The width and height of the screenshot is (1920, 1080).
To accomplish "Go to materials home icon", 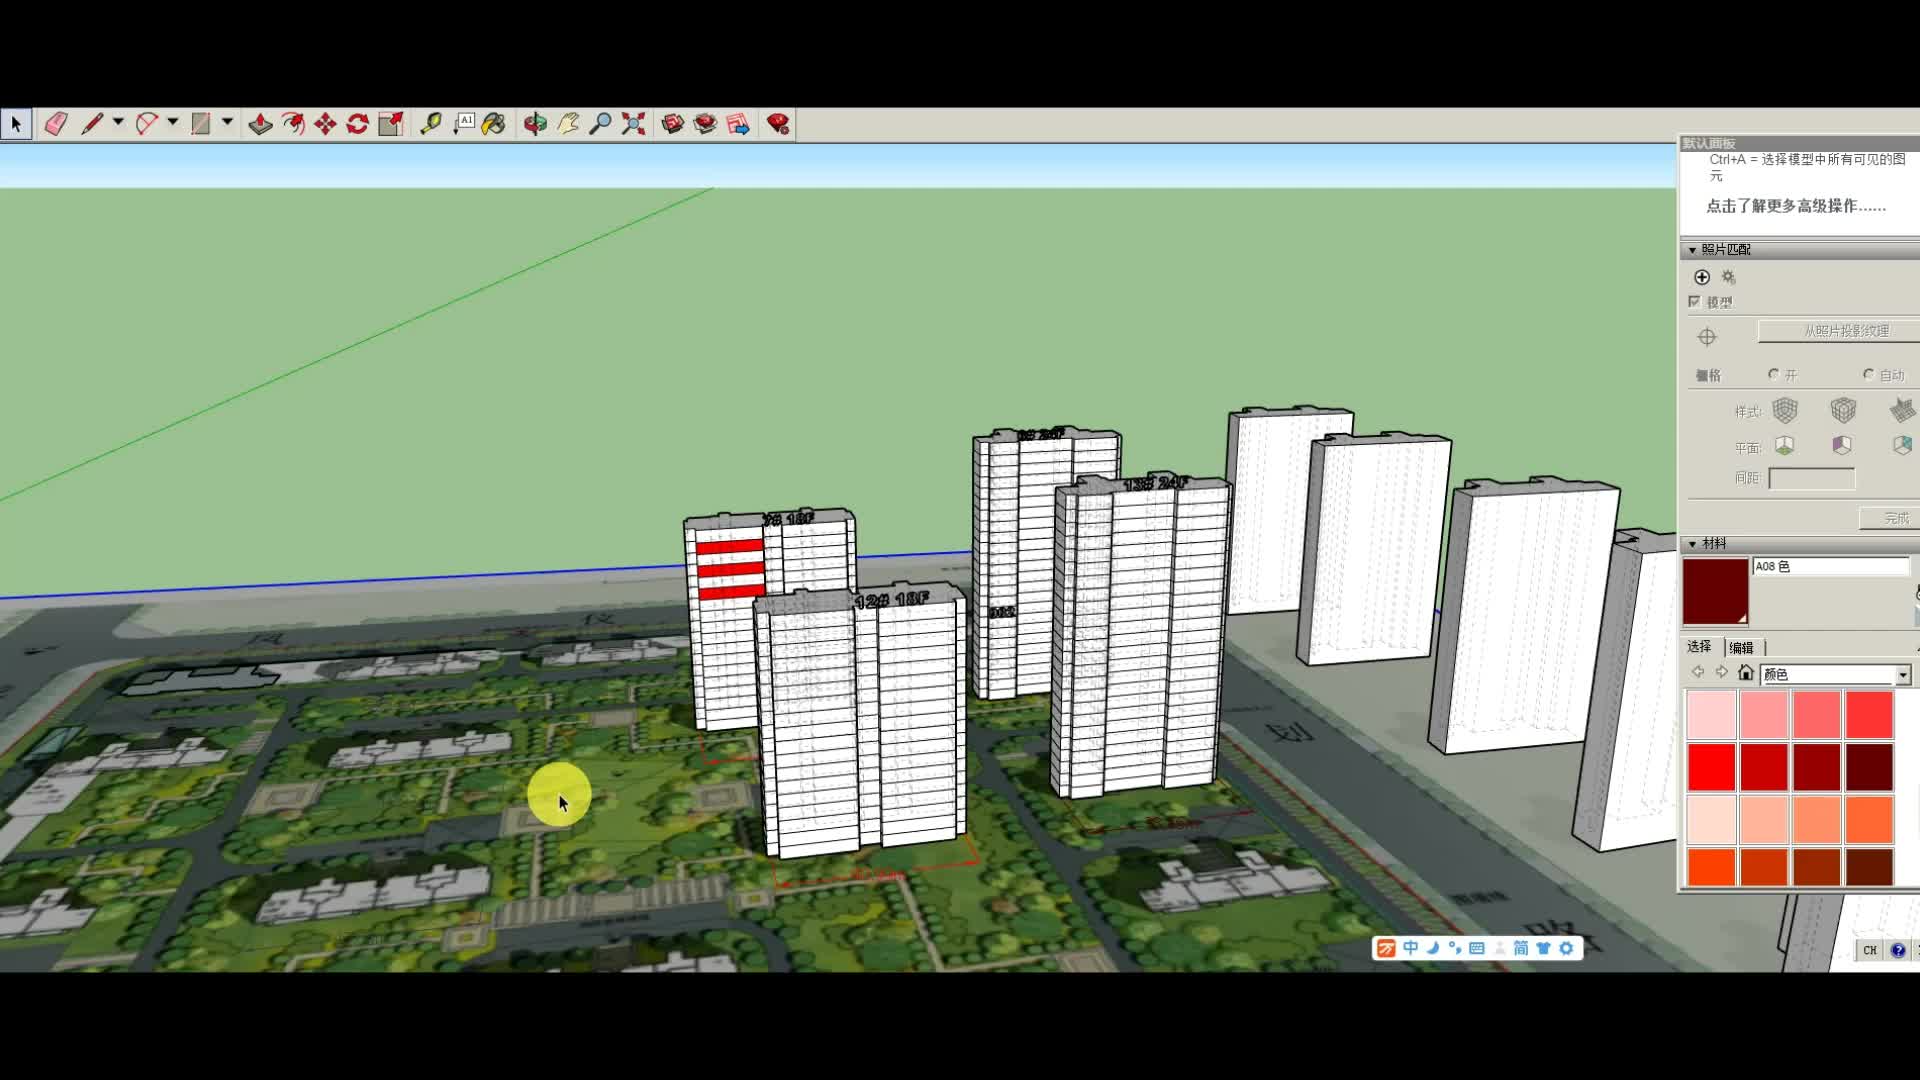I will (1746, 673).
